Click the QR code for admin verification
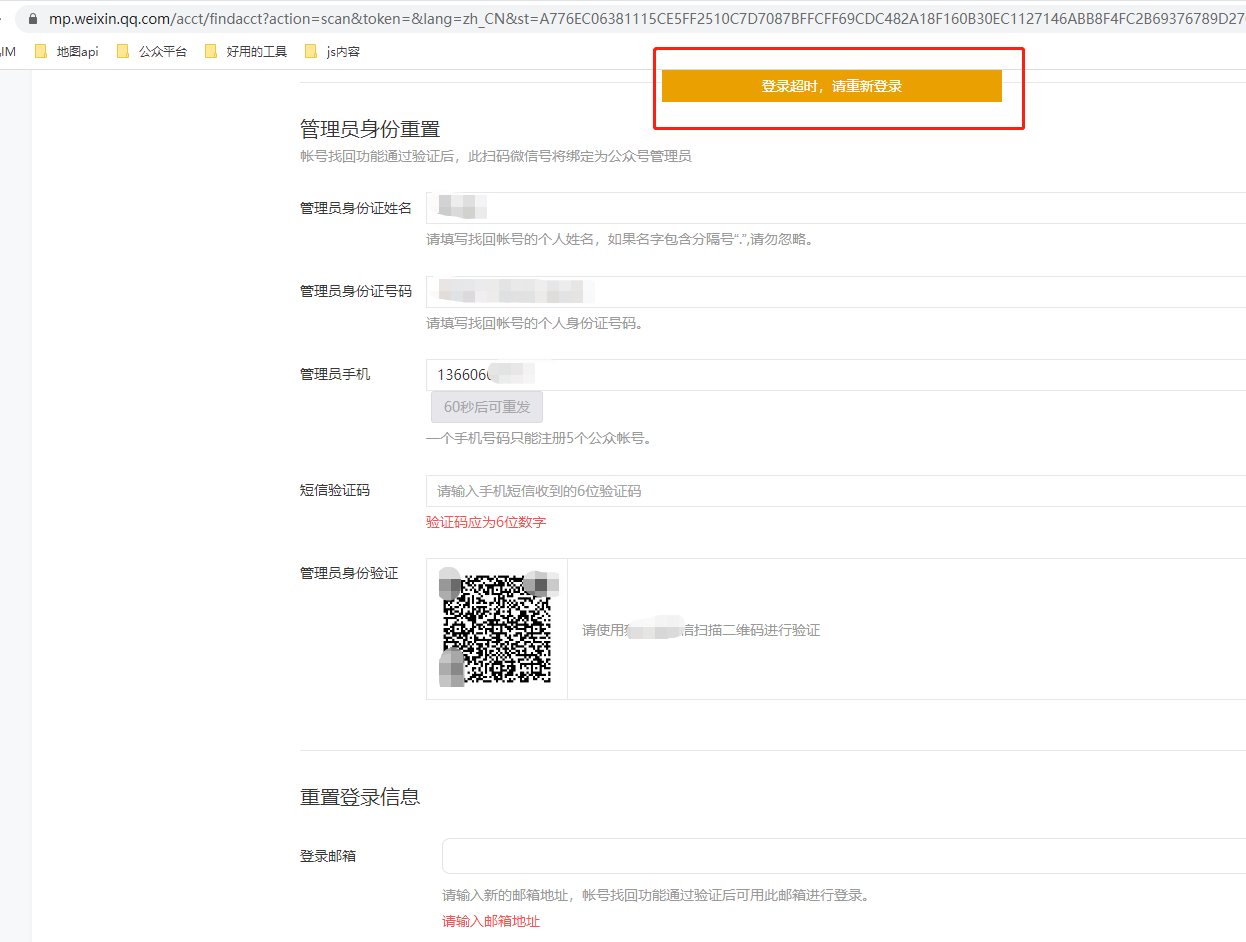Viewport: 1246px width, 942px height. (x=497, y=629)
